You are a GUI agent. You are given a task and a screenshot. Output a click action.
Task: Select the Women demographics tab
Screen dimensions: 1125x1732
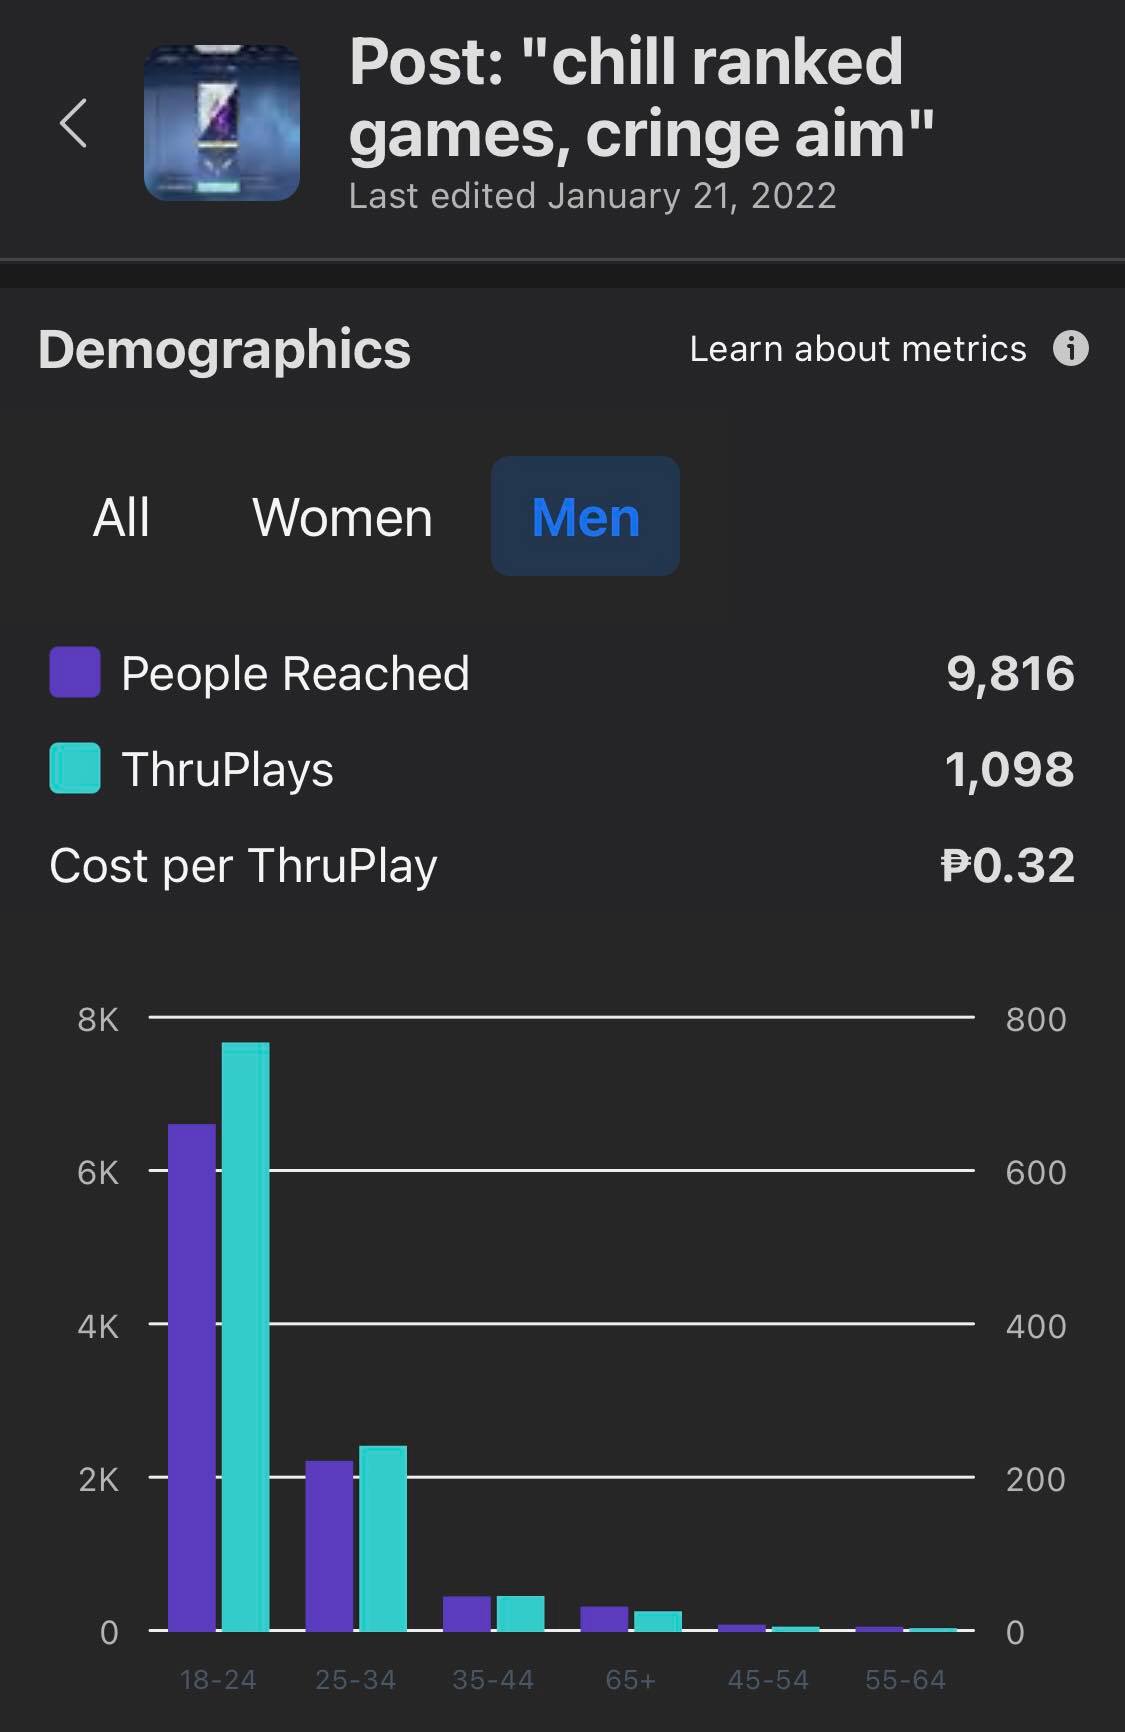[342, 518]
